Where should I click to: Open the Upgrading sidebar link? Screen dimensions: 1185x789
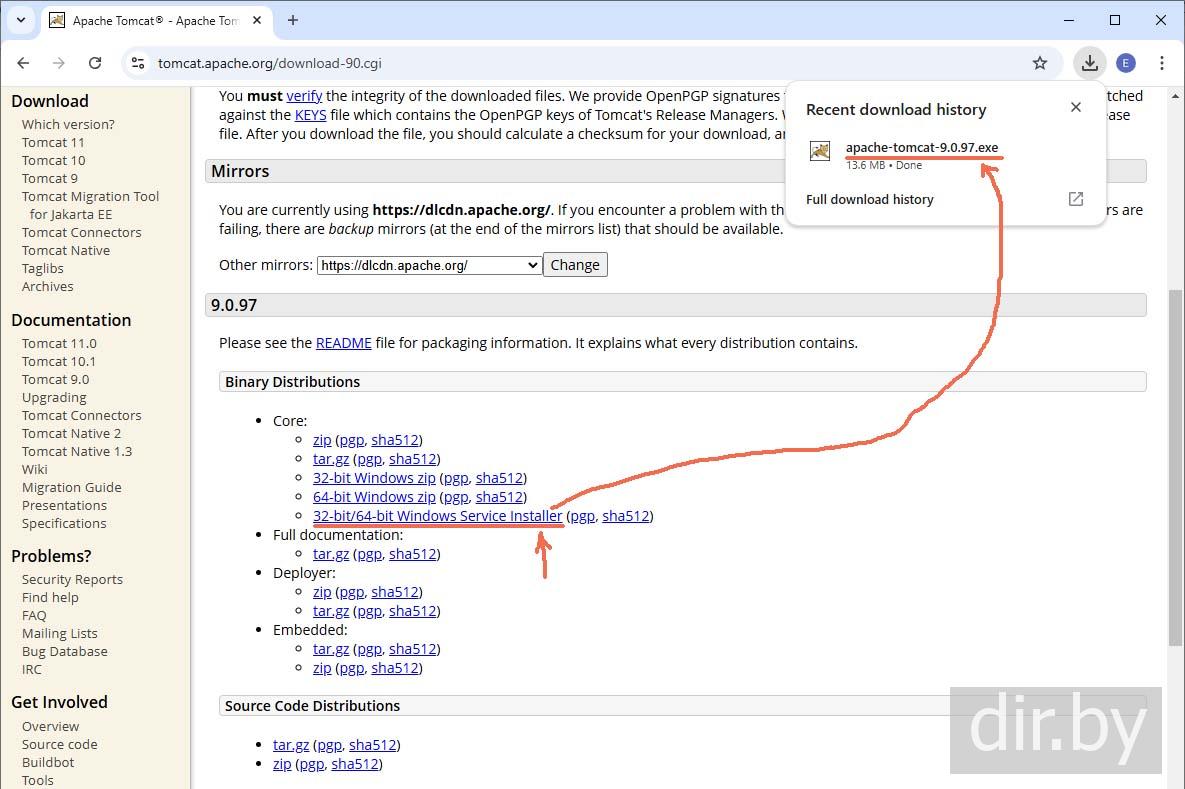(54, 398)
